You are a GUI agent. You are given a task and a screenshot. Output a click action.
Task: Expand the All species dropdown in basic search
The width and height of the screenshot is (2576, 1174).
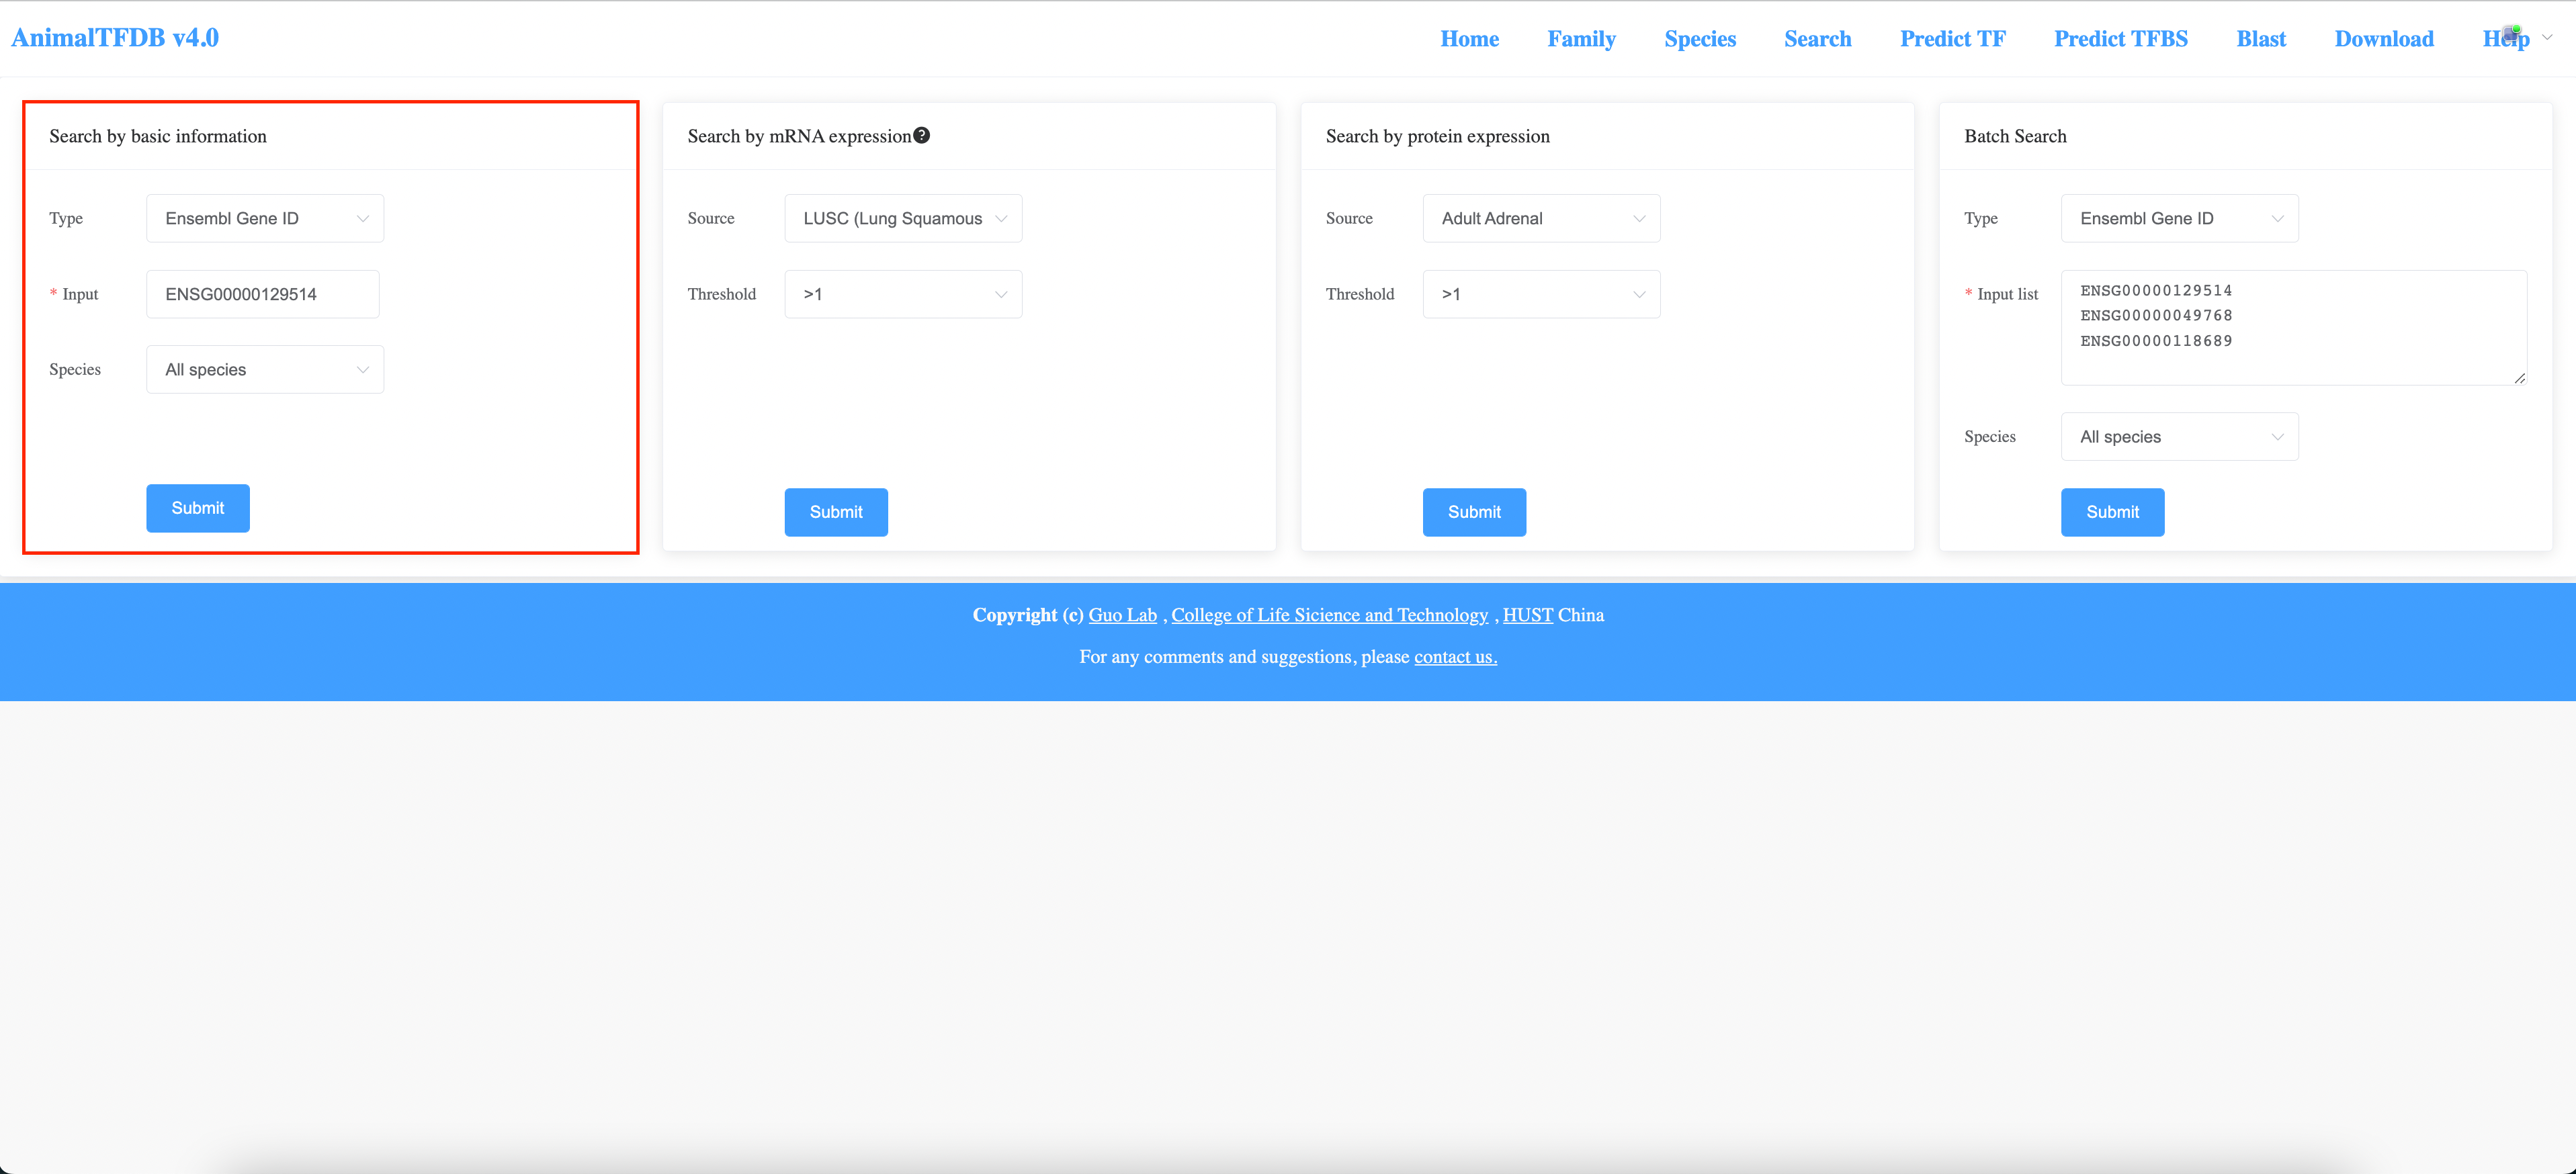265,369
